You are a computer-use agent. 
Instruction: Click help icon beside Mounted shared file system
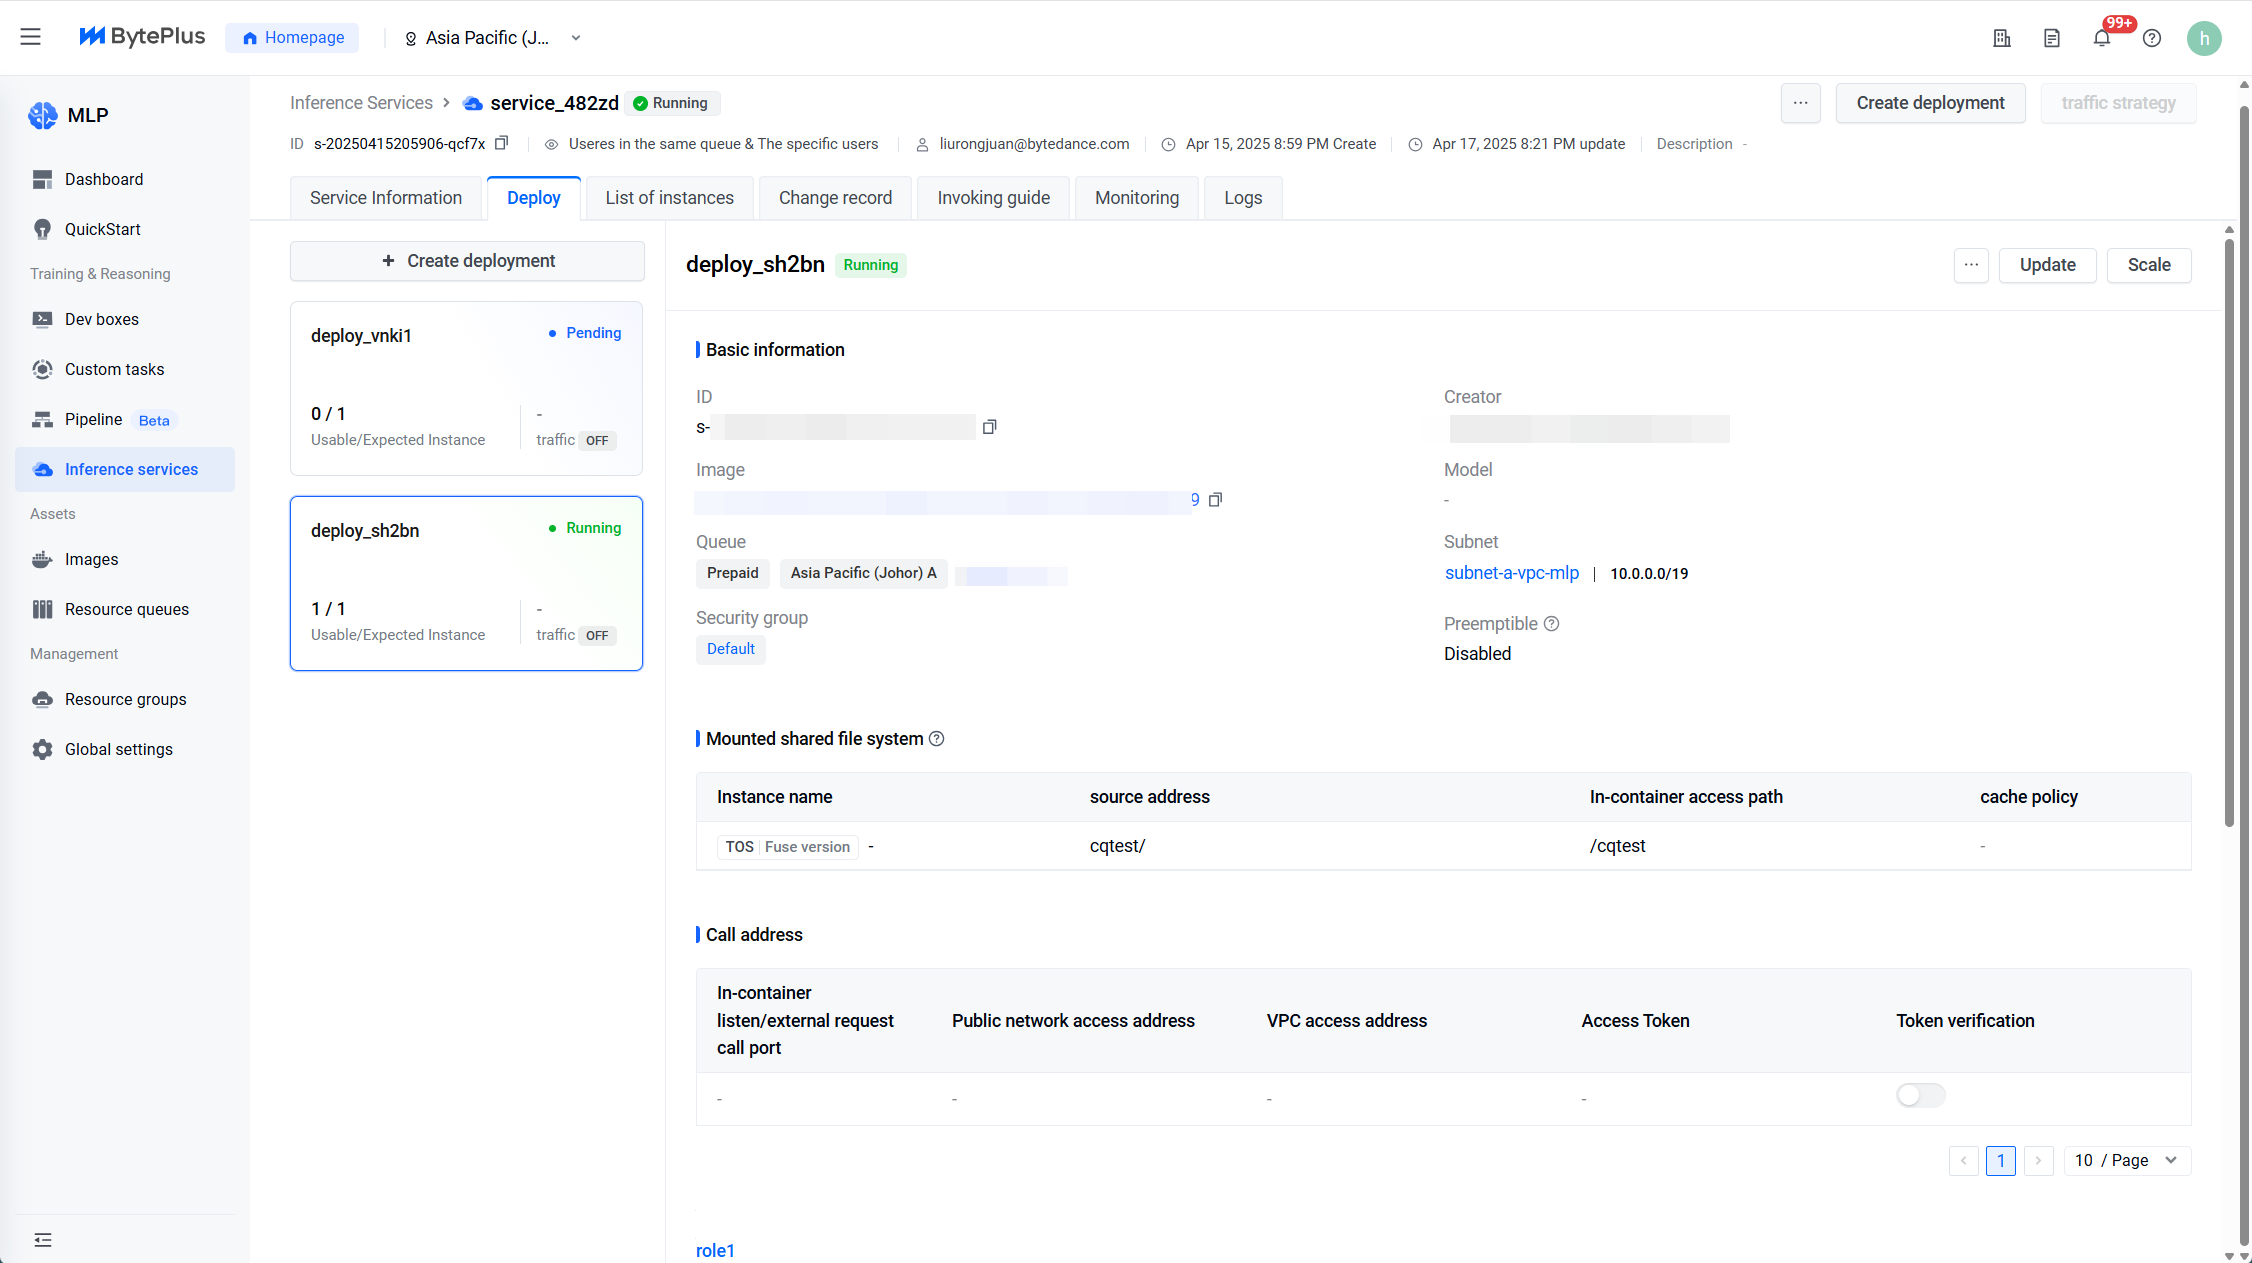coord(937,739)
